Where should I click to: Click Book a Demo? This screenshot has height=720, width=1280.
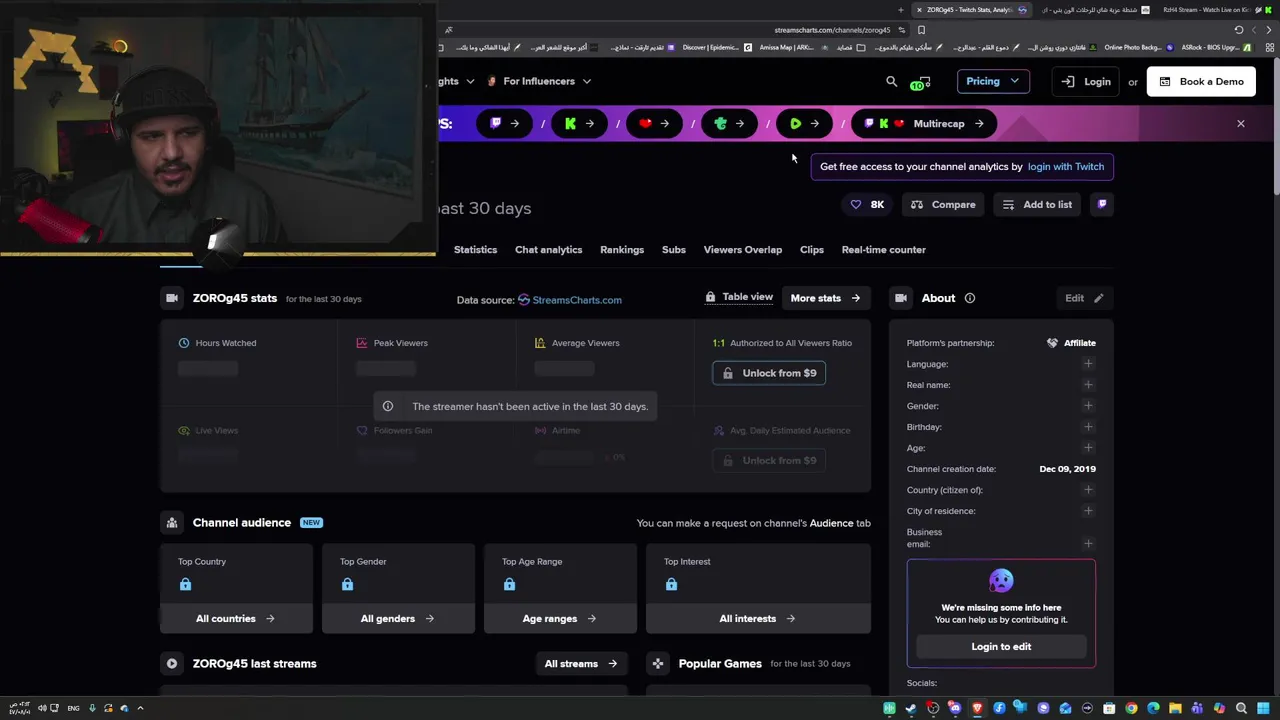[x=1201, y=82]
